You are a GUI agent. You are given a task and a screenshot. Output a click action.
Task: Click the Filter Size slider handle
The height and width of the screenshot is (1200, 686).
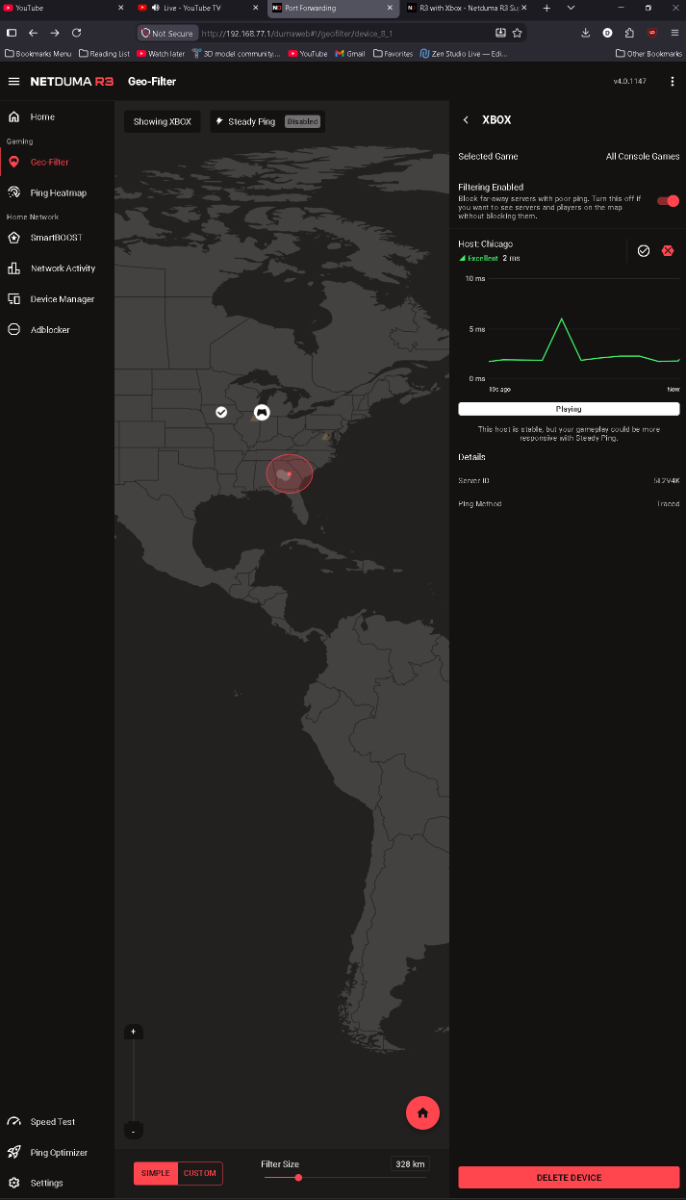click(x=298, y=1178)
